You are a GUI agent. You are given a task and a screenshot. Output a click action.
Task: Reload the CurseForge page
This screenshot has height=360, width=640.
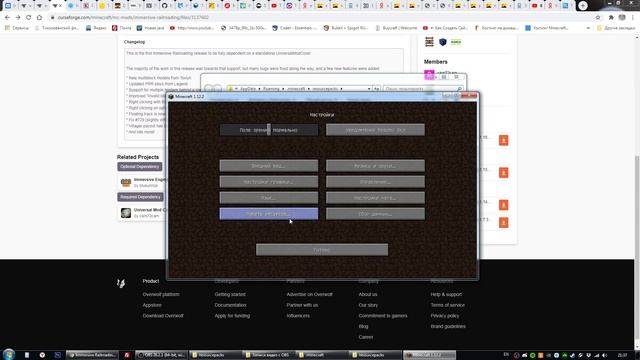point(29,18)
